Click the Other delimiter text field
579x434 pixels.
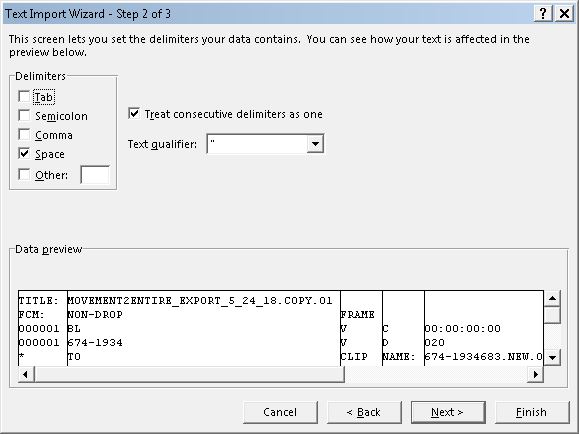[95, 175]
